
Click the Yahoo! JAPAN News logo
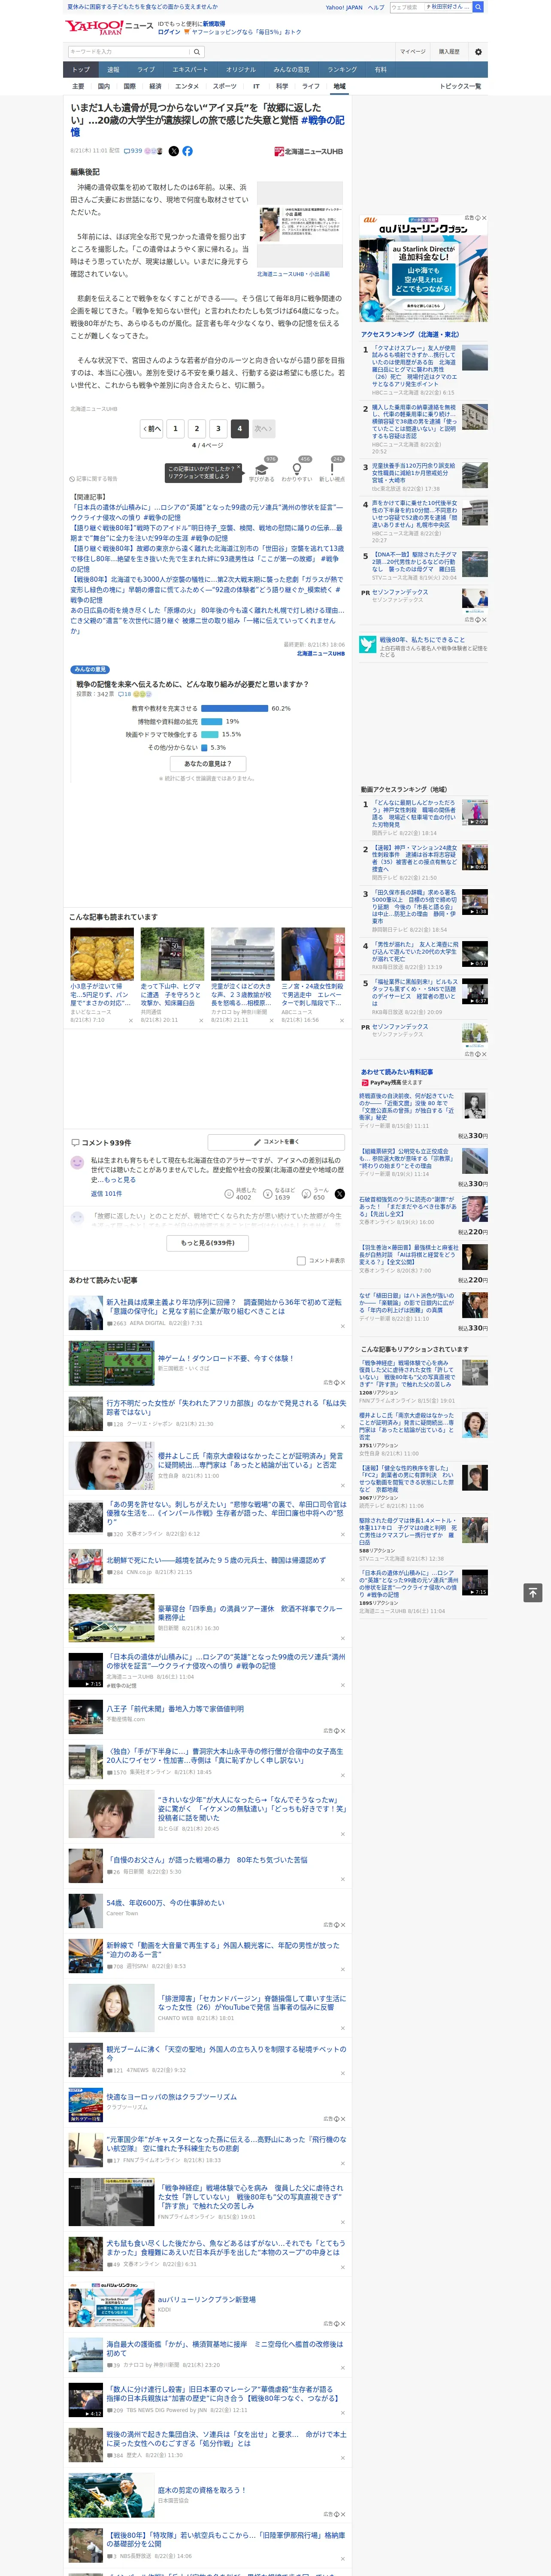point(110,27)
